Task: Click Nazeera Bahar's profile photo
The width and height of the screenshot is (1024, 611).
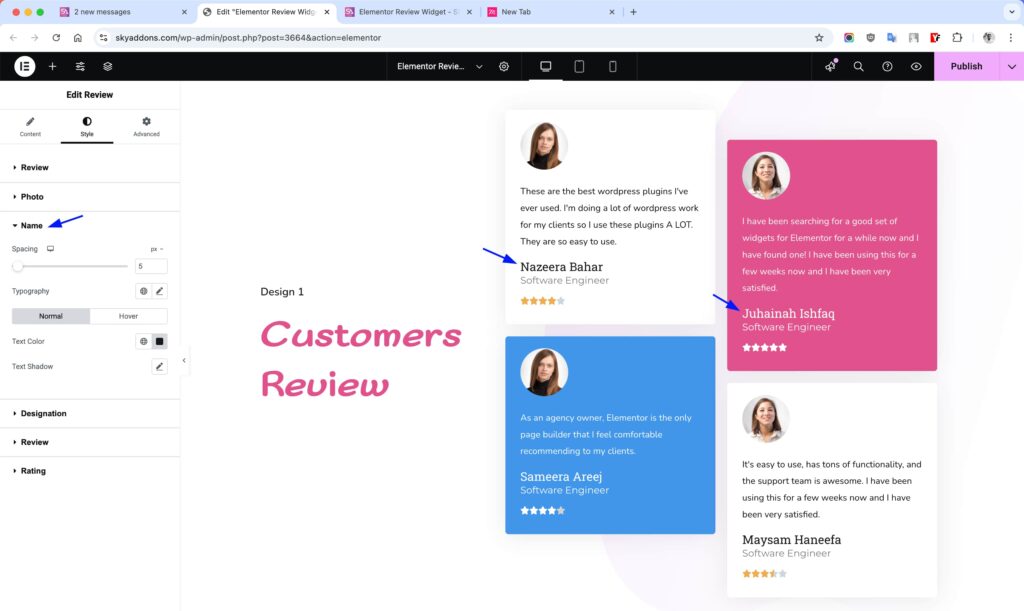Action: coord(543,146)
